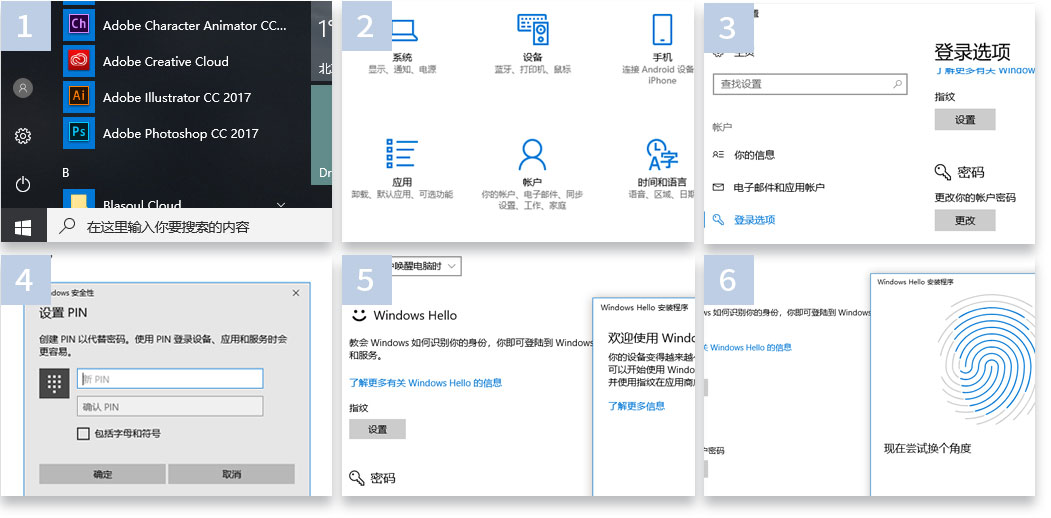Click the magnifier icon in taskbar search
1051x518 pixels.
[x=67, y=226]
